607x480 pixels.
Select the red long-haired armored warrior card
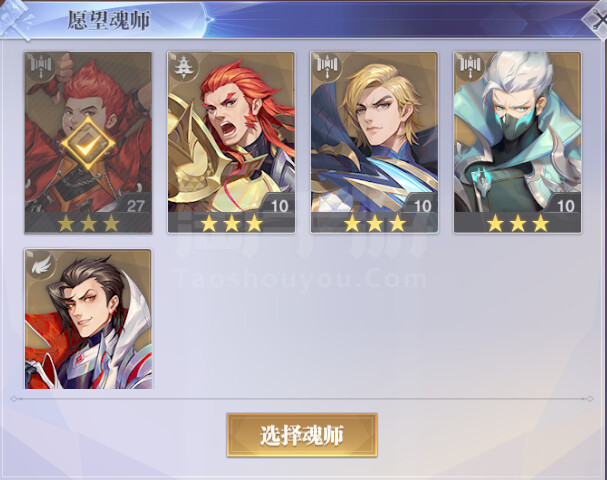(231, 142)
